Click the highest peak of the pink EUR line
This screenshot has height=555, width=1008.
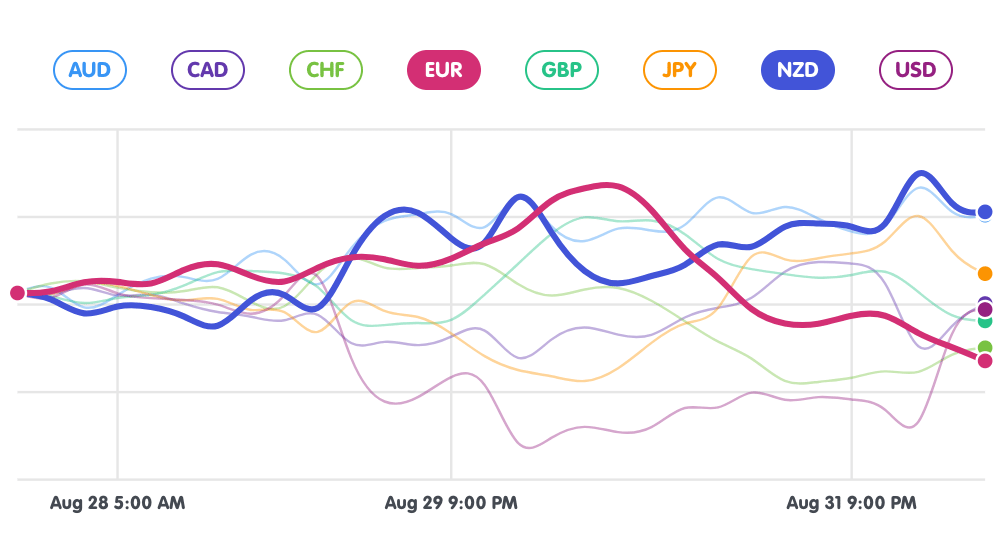click(605, 185)
